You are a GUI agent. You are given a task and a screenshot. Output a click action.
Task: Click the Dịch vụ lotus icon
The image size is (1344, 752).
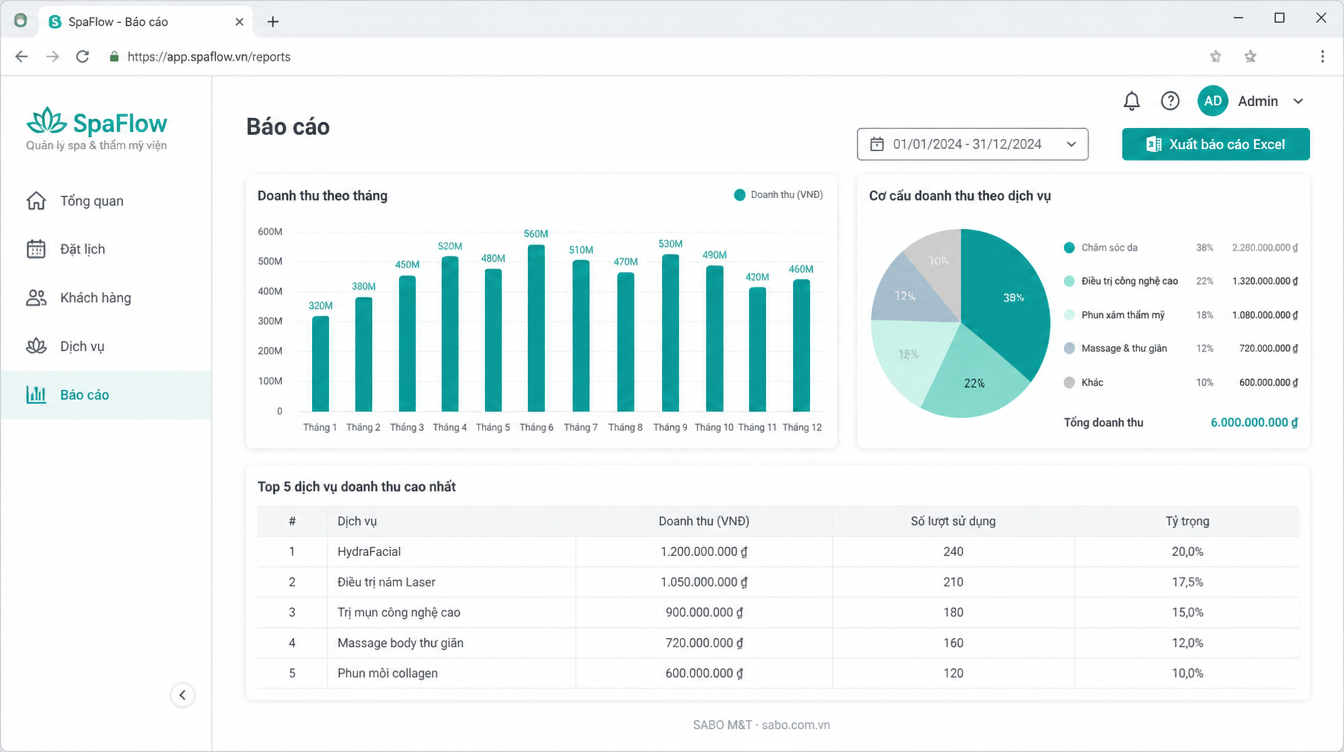(36, 346)
